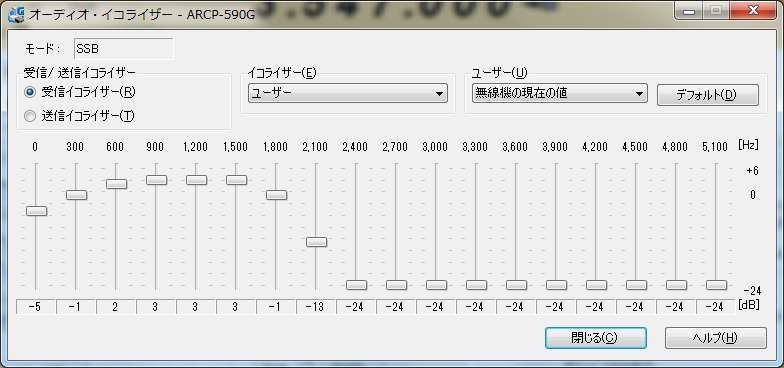Click the 300 Hz slider thumb

[x=76, y=195]
